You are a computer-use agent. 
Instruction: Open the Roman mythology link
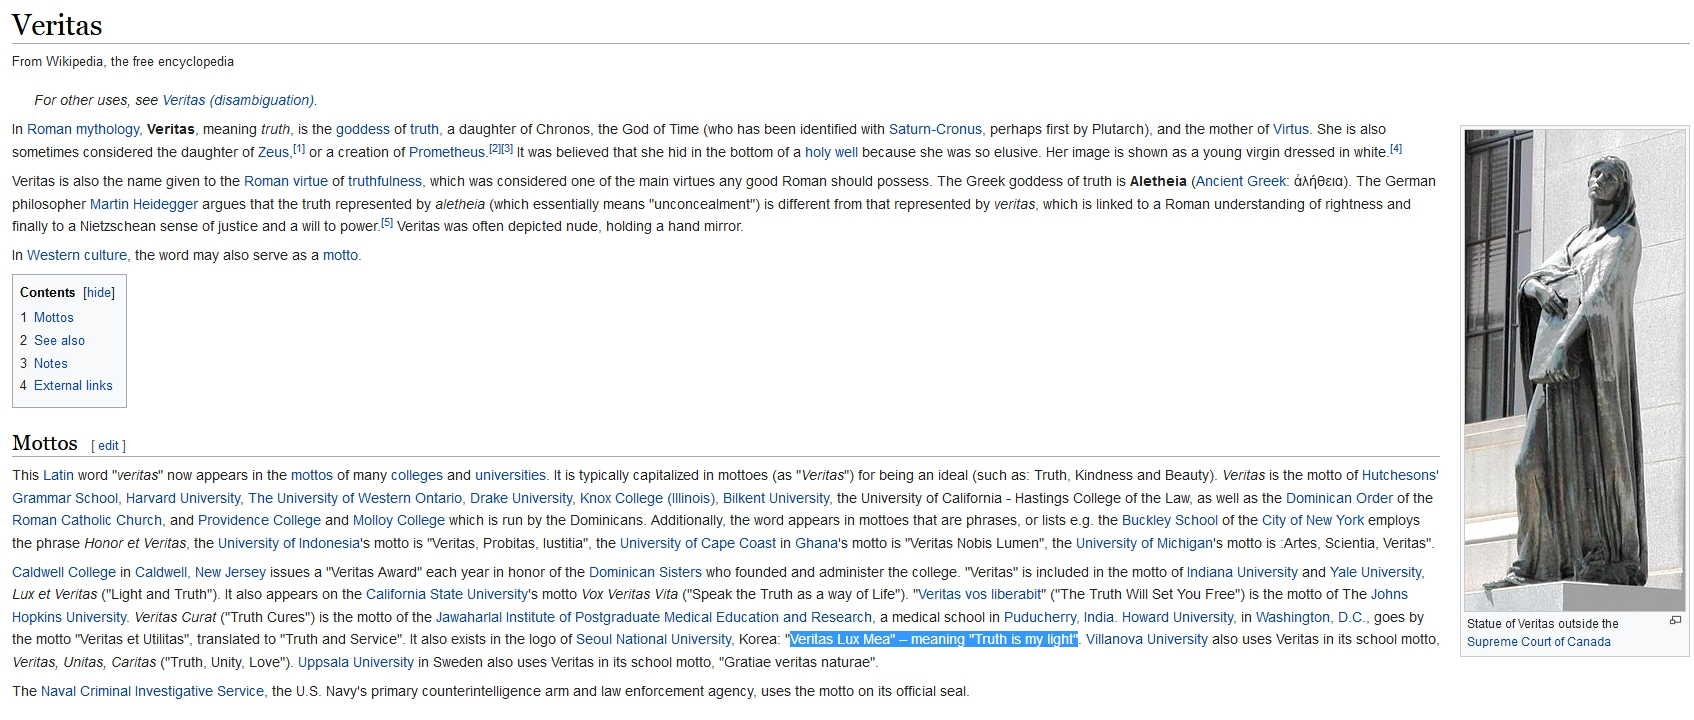tap(83, 130)
